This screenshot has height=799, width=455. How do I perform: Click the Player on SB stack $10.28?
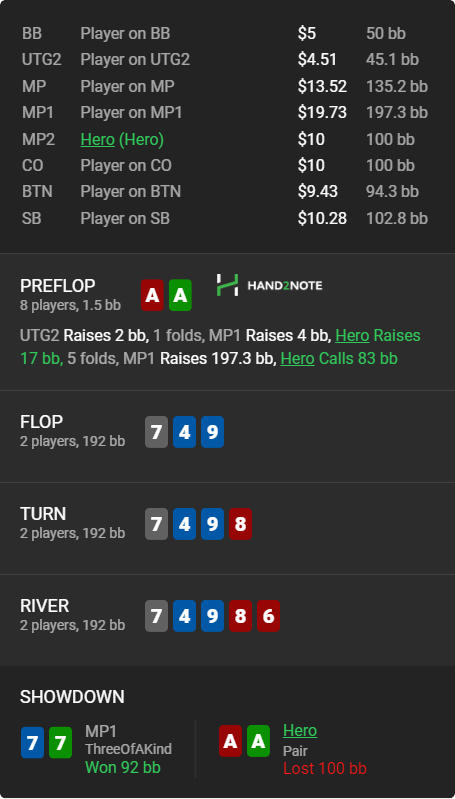tap(322, 218)
